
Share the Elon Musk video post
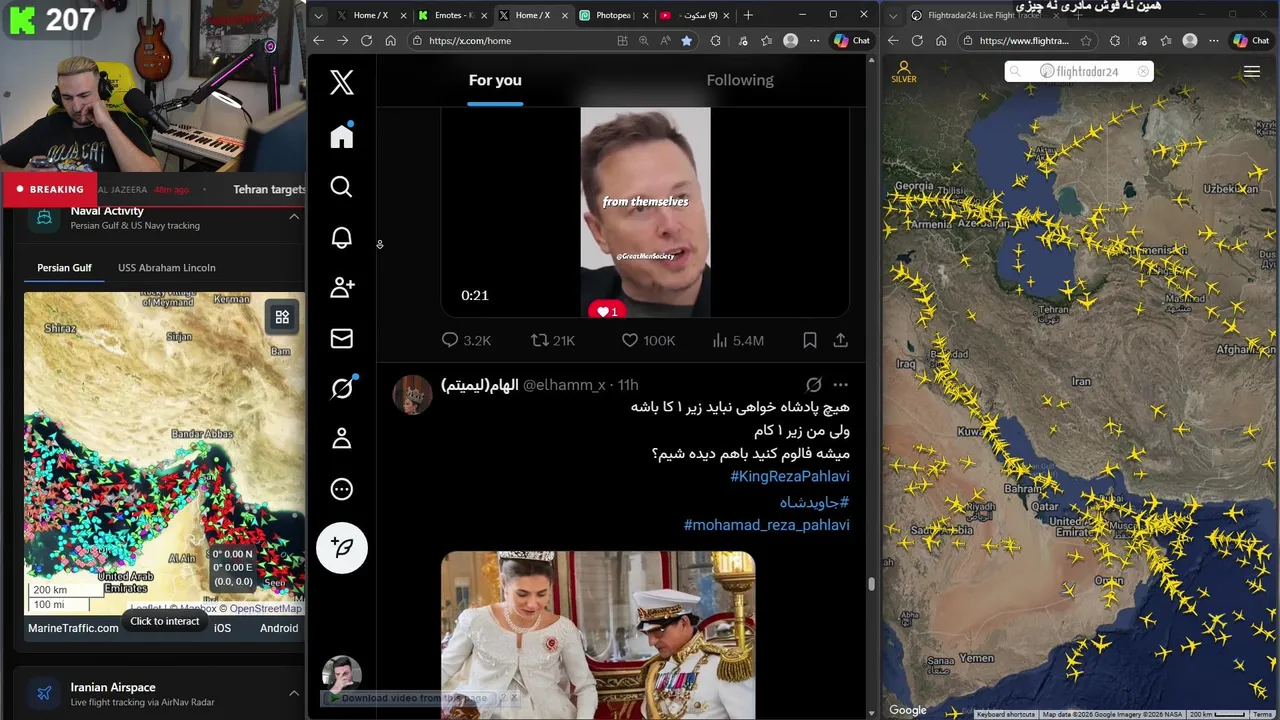pos(840,341)
